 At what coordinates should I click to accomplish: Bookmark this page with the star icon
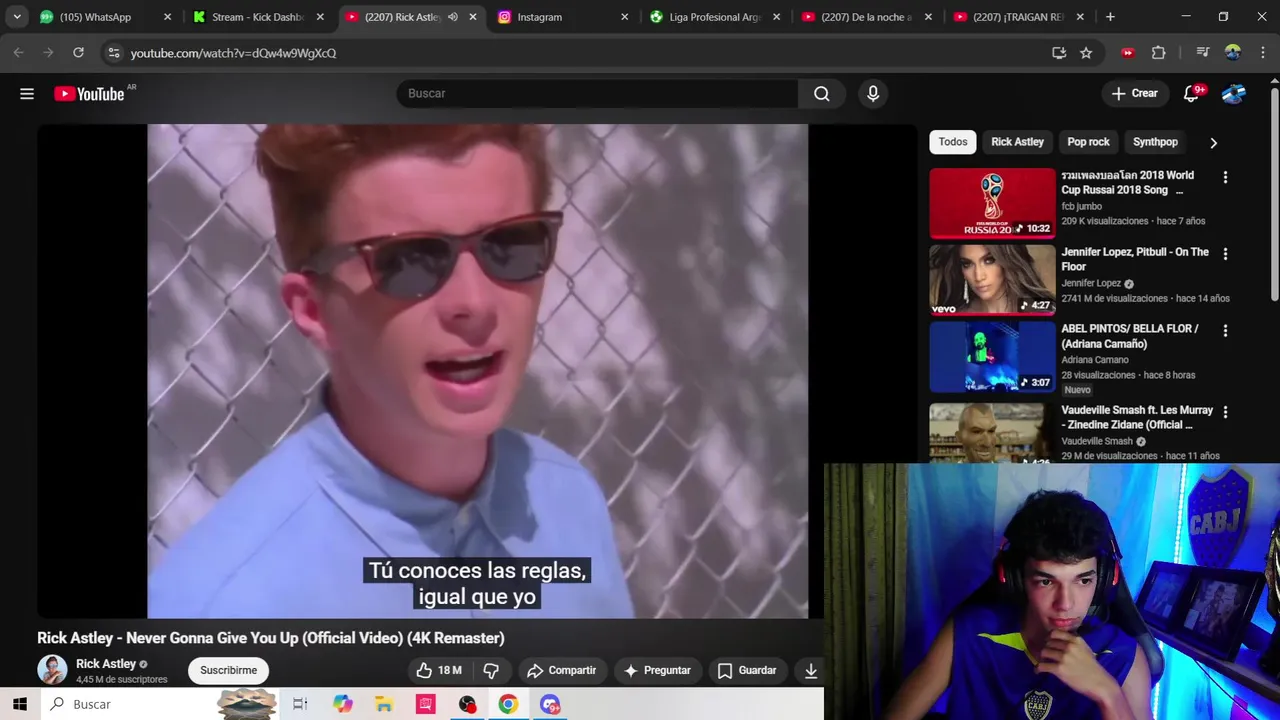coord(1086,53)
